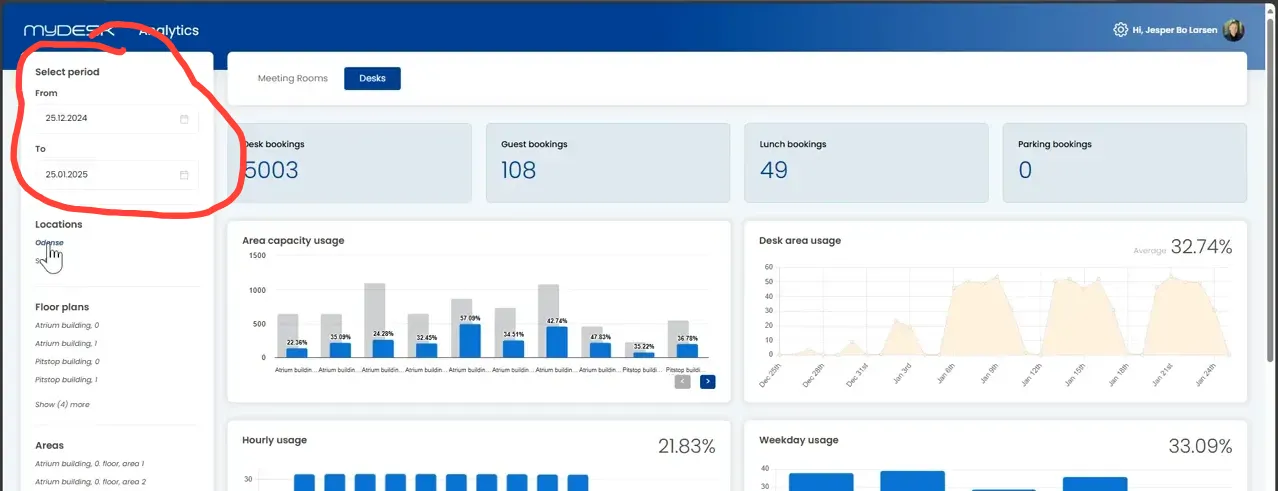Click the MyDesk logo
This screenshot has height=491, width=1278.
click(x=69, y=31)
